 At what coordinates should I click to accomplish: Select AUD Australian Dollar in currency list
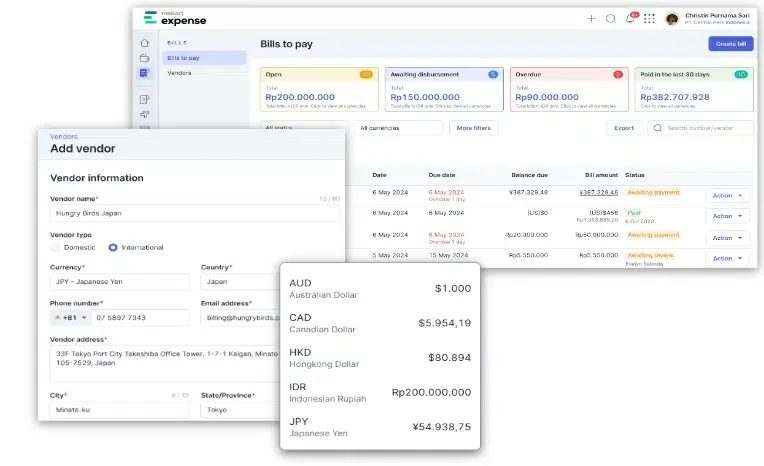coord(380,289)
